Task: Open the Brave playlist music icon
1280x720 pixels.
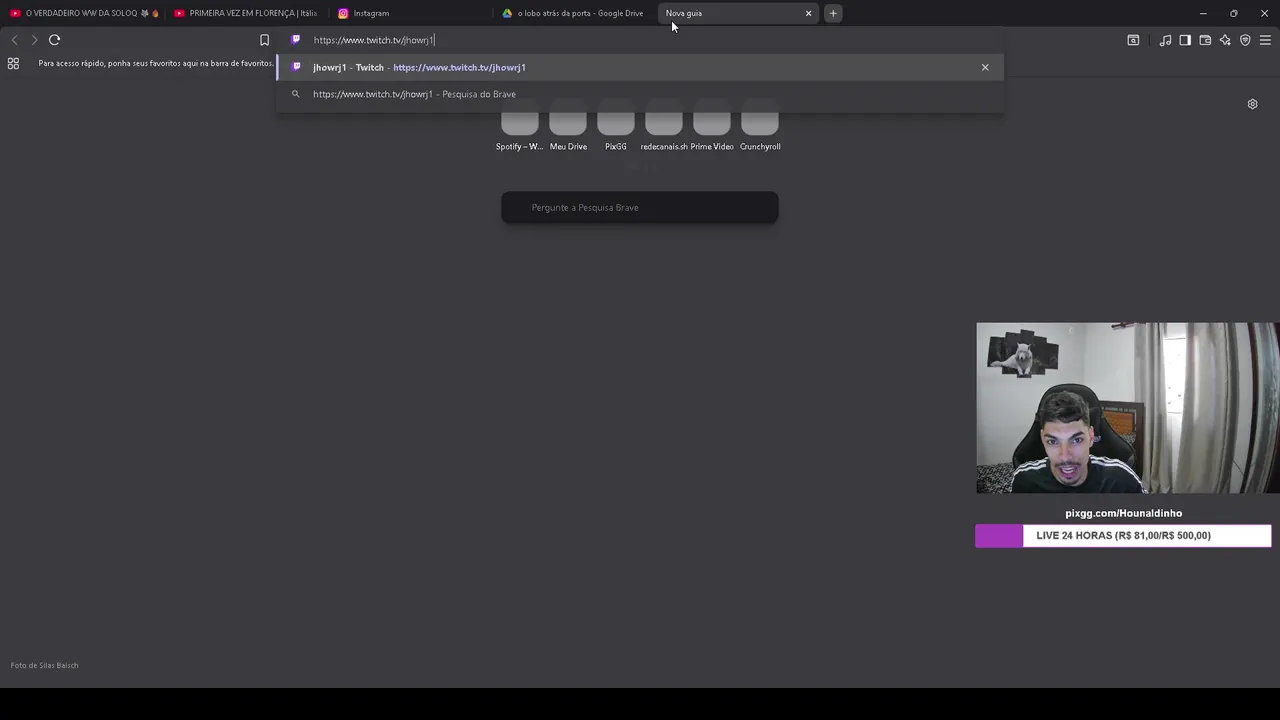Action: click(1165, 40)
